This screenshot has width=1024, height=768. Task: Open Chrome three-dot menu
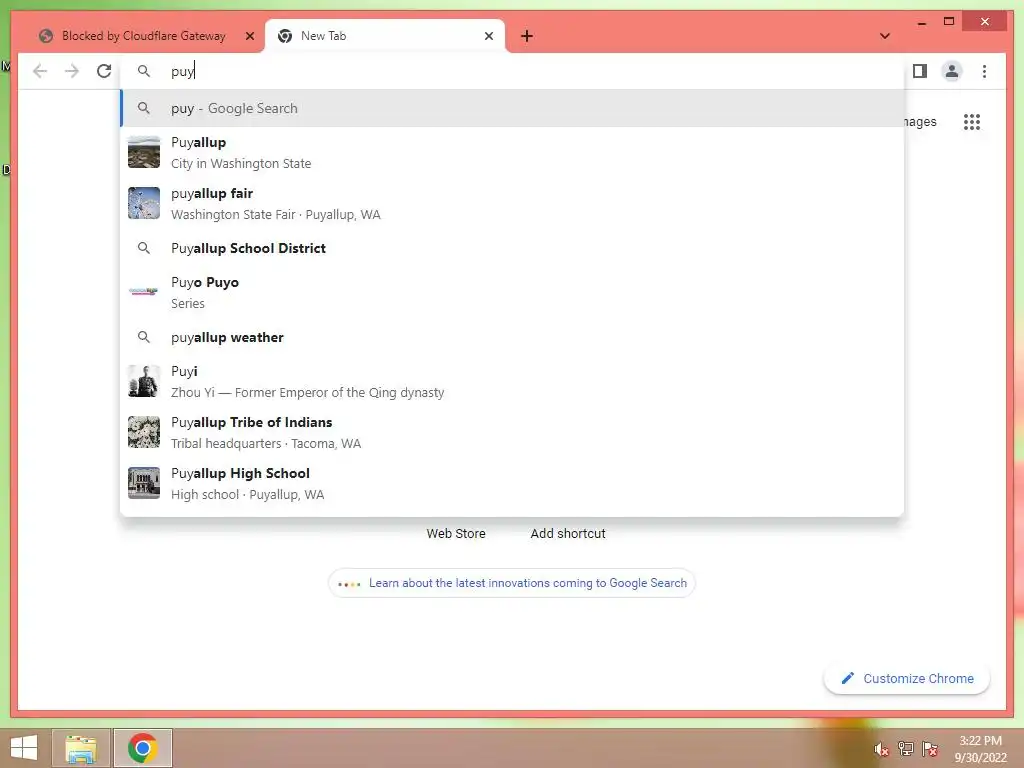tap(984, 71)
